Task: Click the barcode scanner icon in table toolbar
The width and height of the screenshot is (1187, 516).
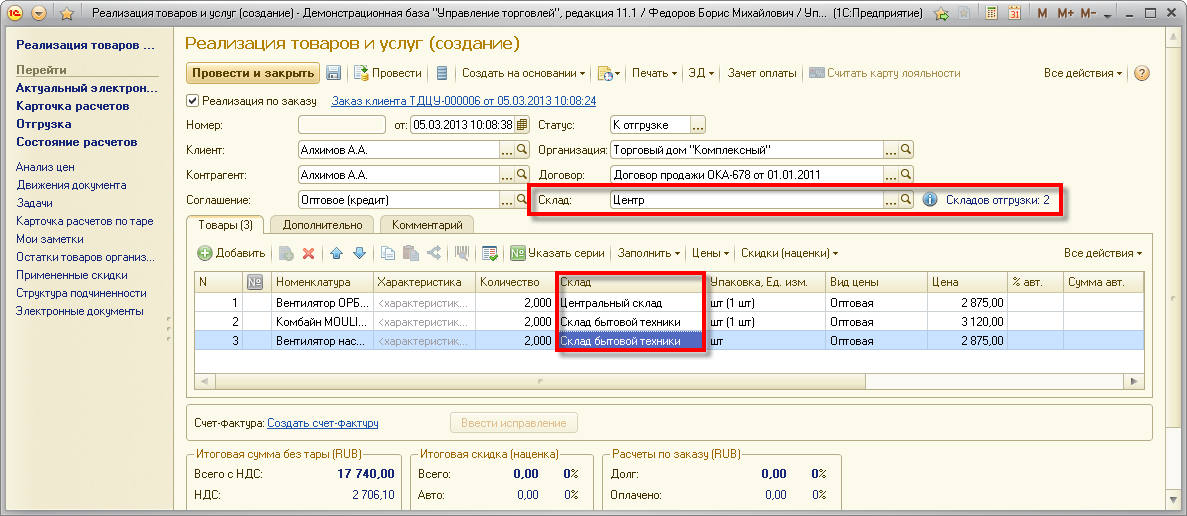Action: 463,254
